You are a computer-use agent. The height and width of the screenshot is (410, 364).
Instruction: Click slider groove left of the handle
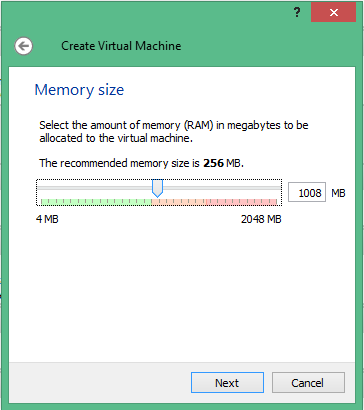94,188
